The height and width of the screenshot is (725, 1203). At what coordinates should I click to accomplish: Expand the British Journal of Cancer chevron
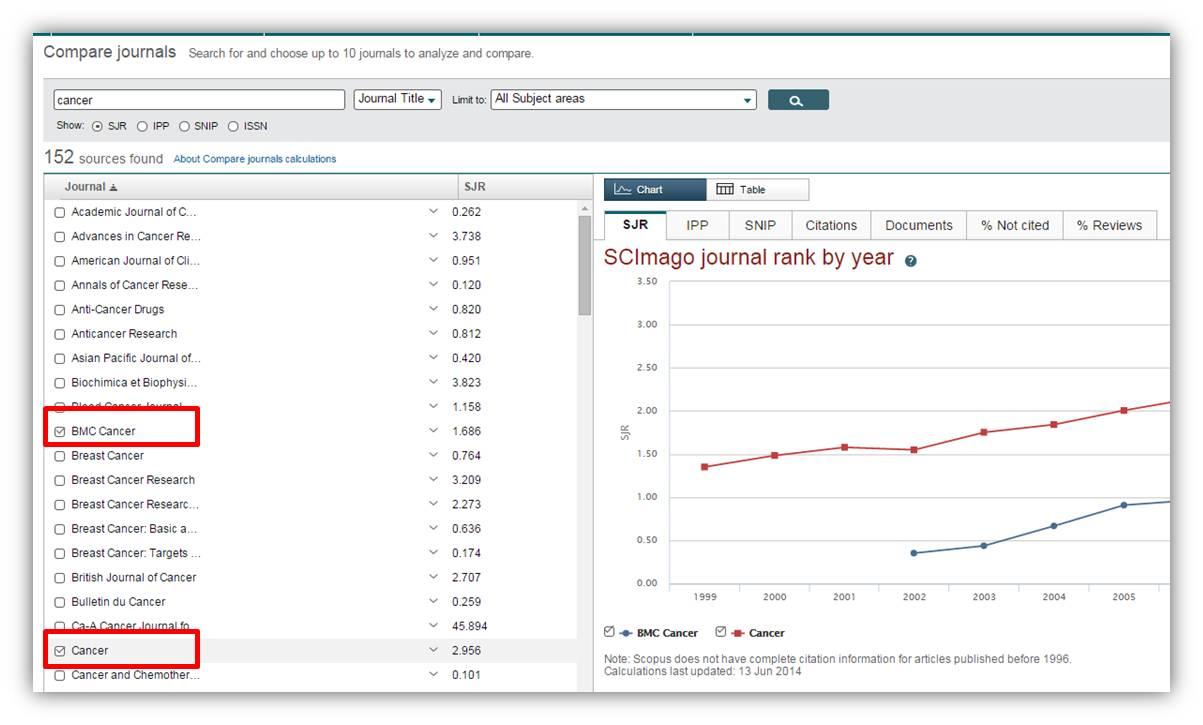point(433,577)
